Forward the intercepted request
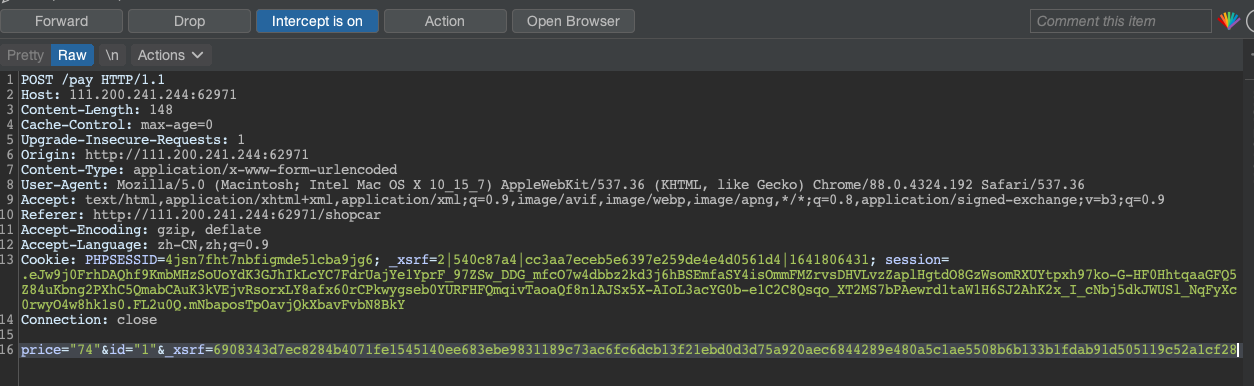The height and width of the screenshot is (386, 1254). pos(62,21)
